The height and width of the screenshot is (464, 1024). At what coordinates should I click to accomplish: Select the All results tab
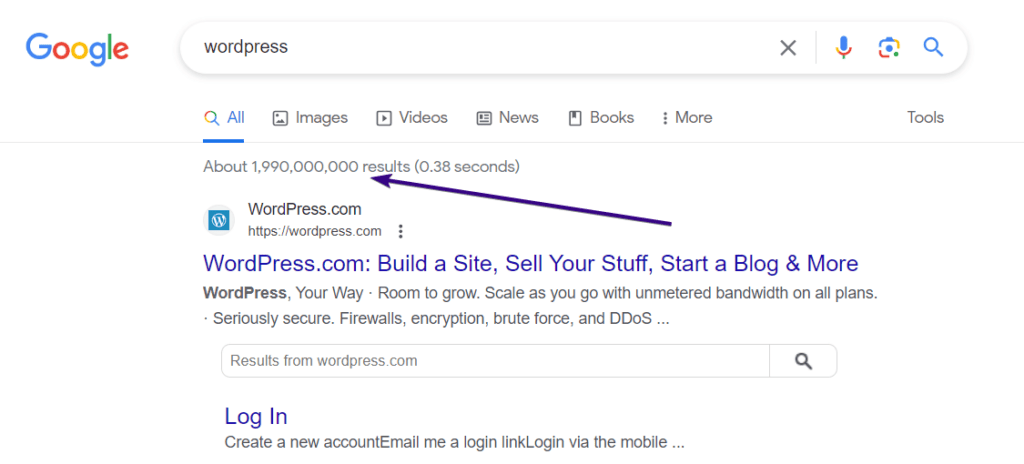click(224, 118)
